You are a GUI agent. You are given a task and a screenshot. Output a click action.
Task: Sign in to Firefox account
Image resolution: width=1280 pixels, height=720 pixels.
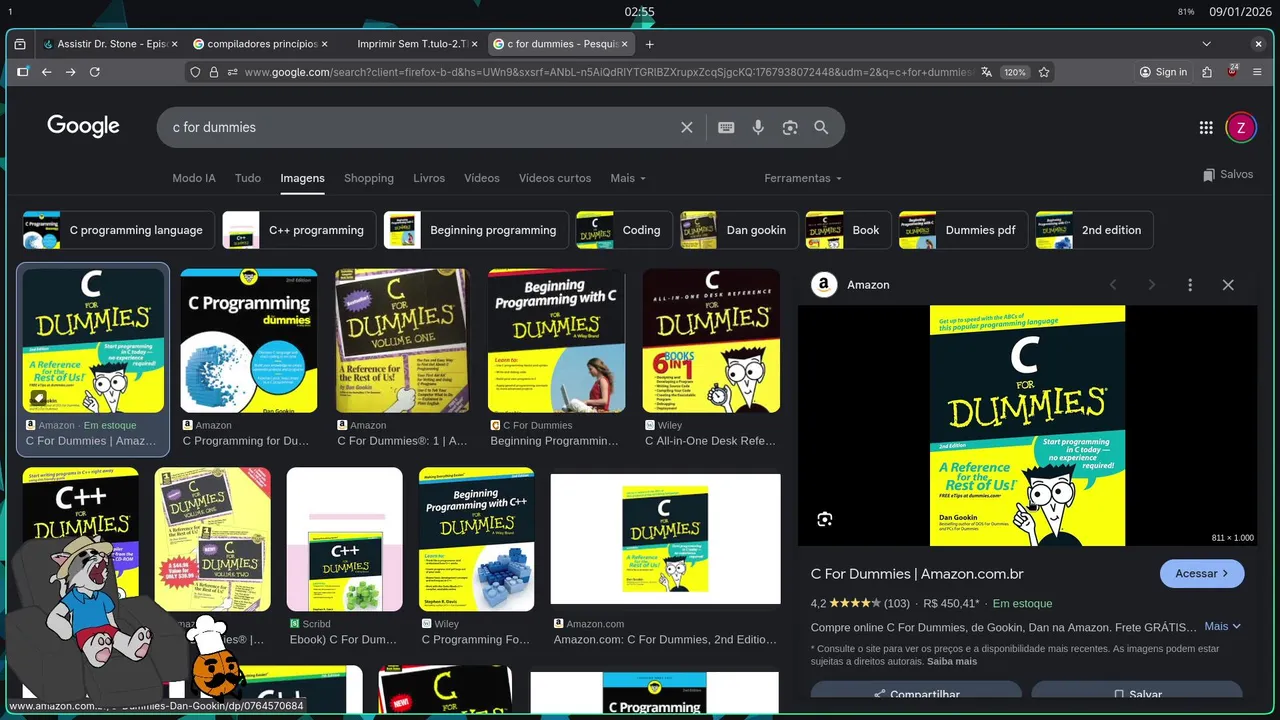tap(1163, 72)
